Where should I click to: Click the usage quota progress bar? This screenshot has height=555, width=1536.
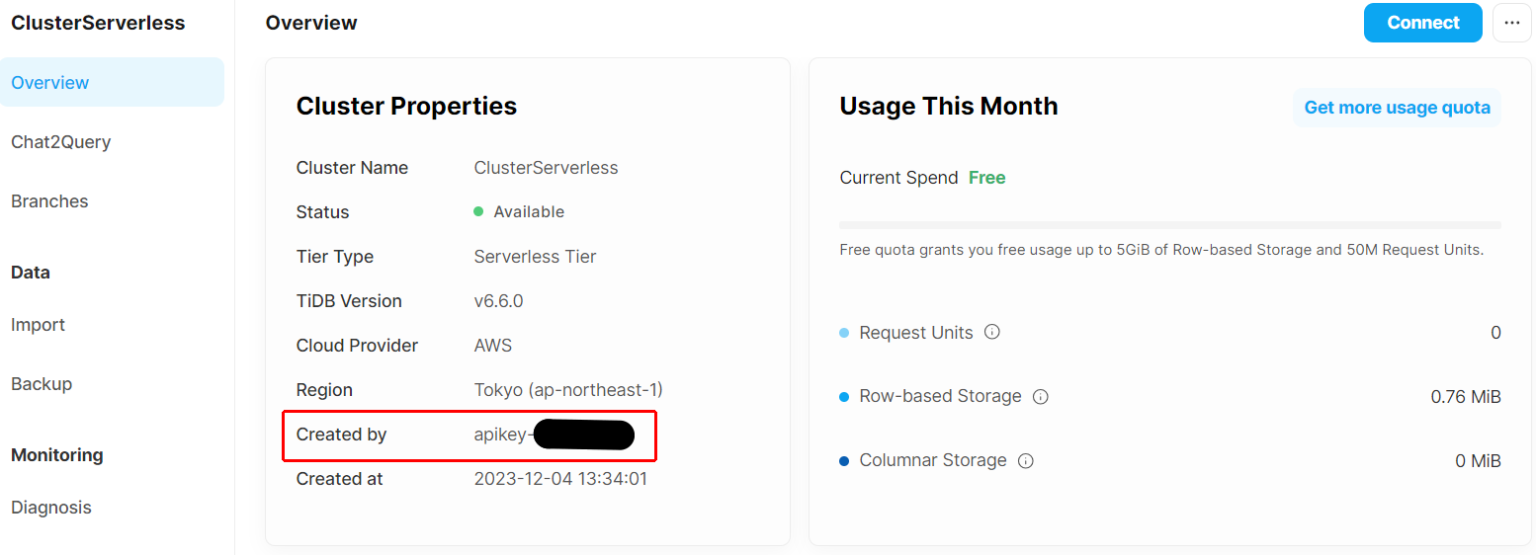tap(1170, 225)
